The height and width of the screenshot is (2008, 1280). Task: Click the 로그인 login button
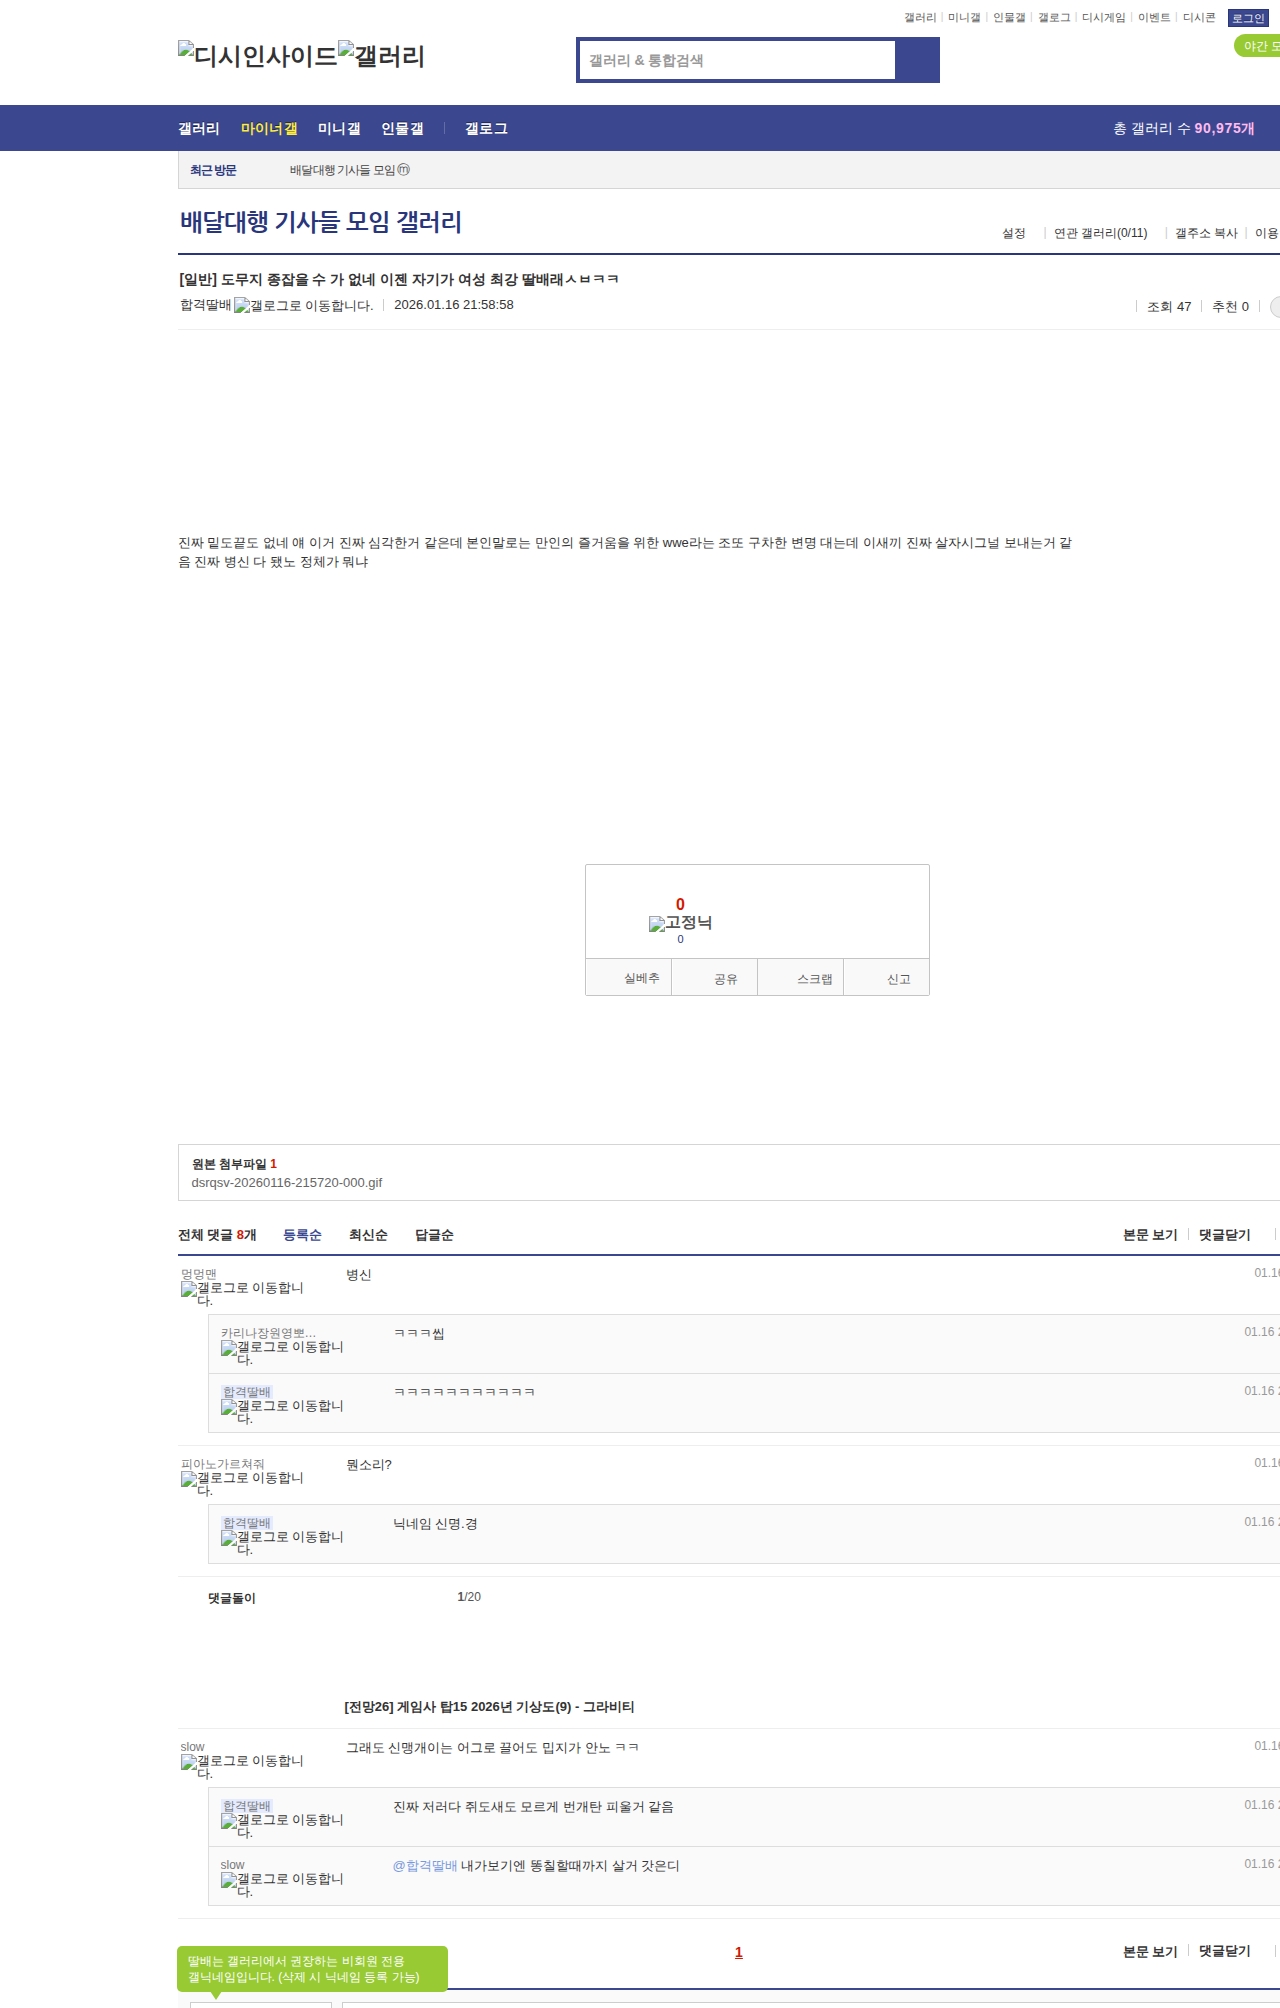(1247, 18)
